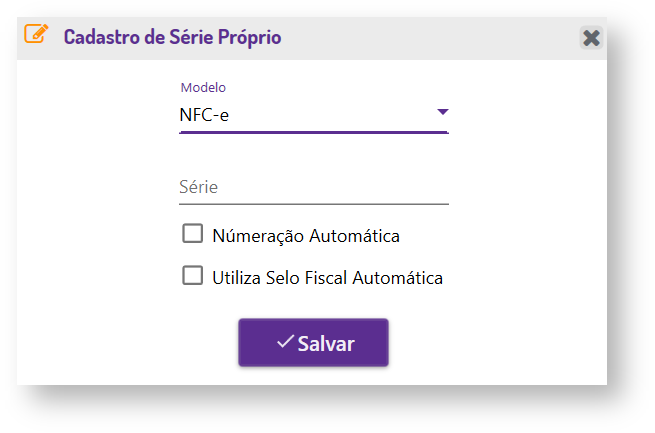Click the edit pencil icon in header

(x=36, y=36)
